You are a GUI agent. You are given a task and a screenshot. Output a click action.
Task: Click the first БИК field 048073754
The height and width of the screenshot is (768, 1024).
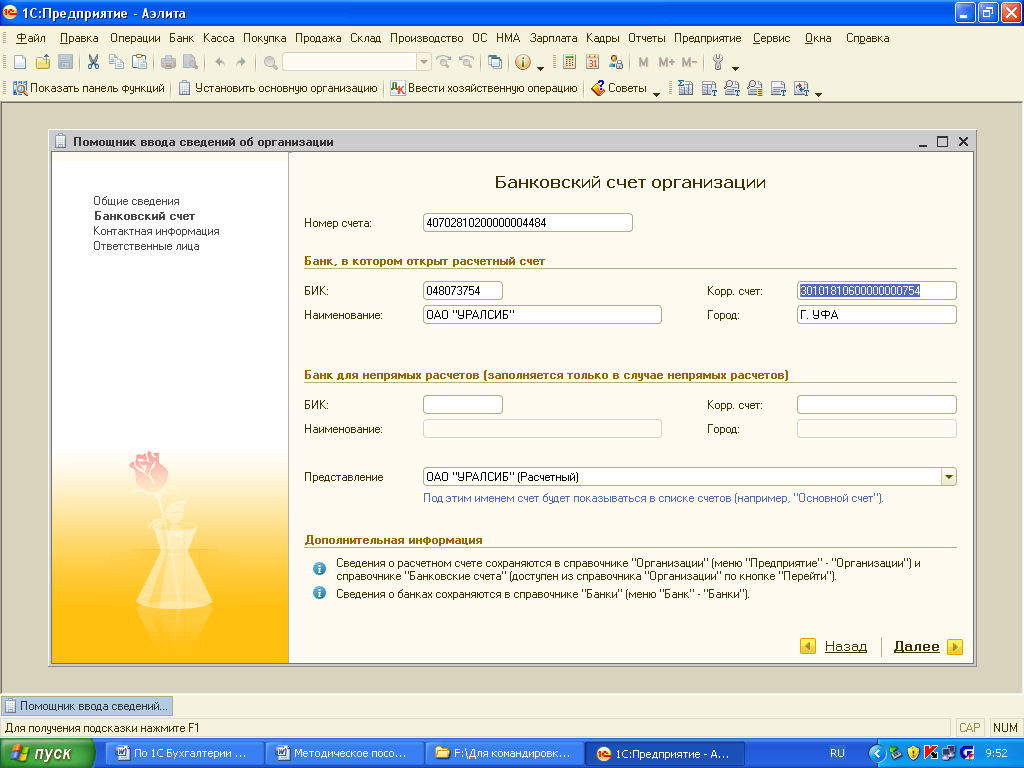[x=463, y=291]
